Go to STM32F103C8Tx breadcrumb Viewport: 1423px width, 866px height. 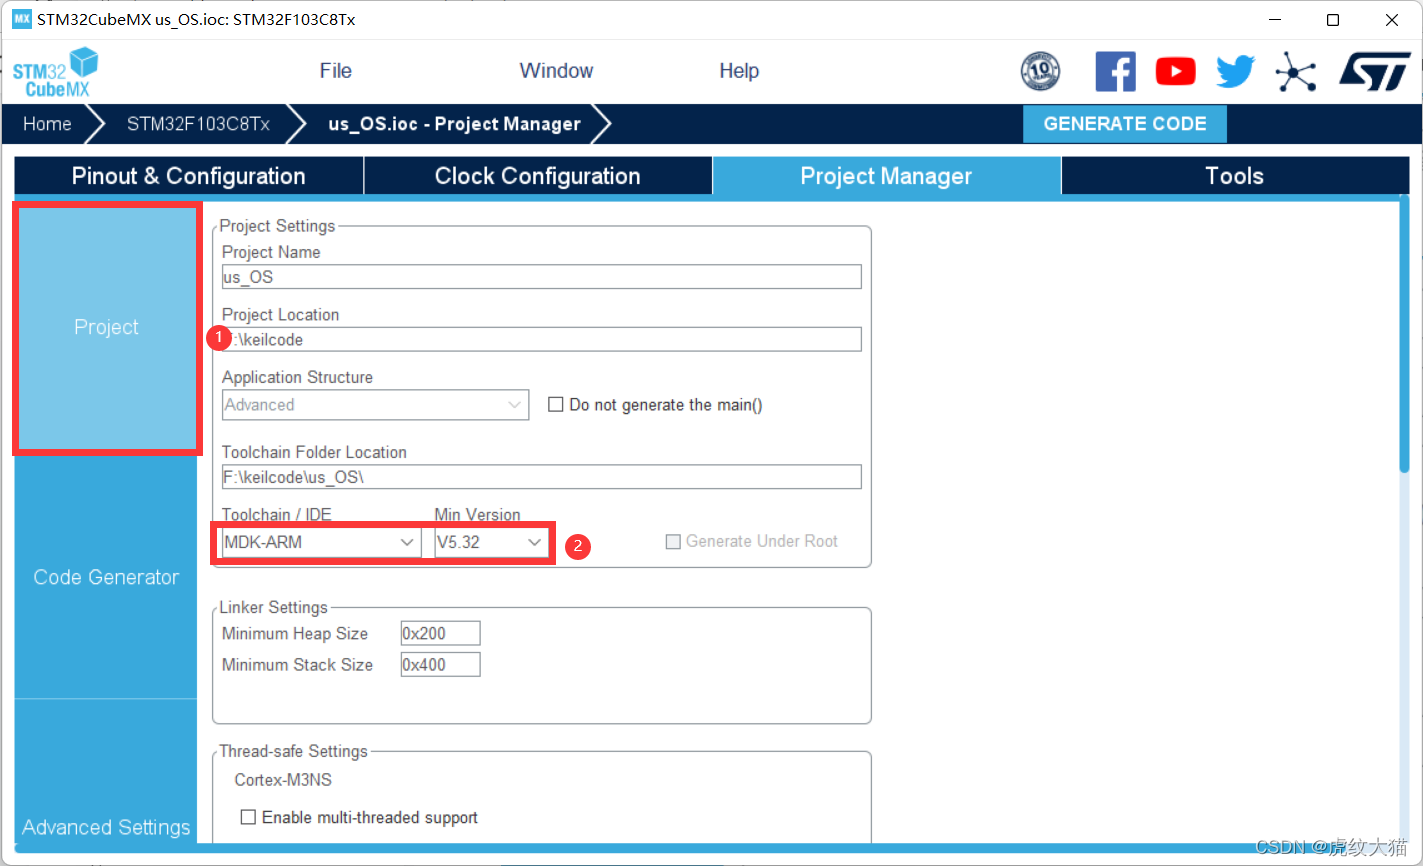[198, 124]
